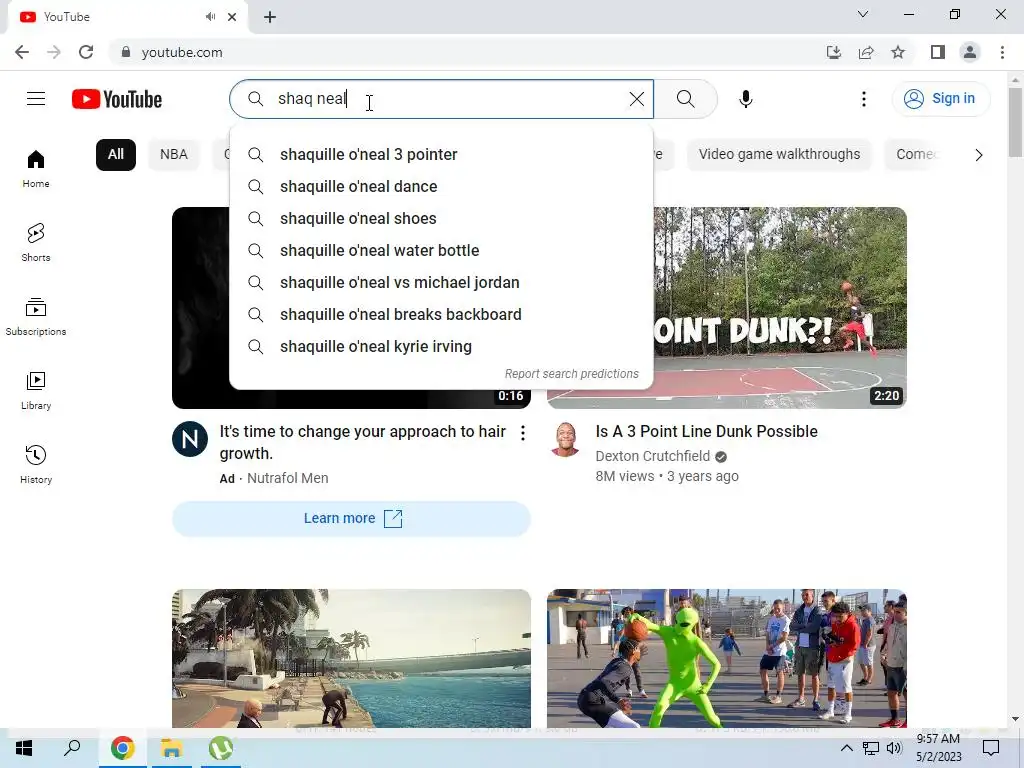Open the seaside pier video thumbnail

click(351, 658)
